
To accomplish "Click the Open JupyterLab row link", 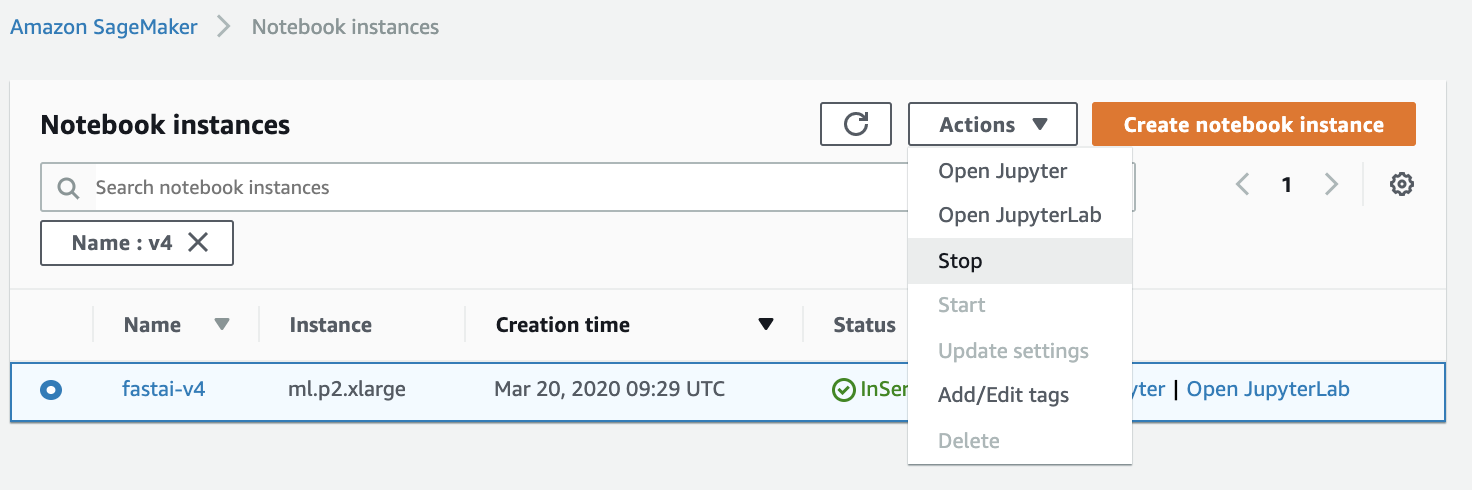I will [1268, 389].
